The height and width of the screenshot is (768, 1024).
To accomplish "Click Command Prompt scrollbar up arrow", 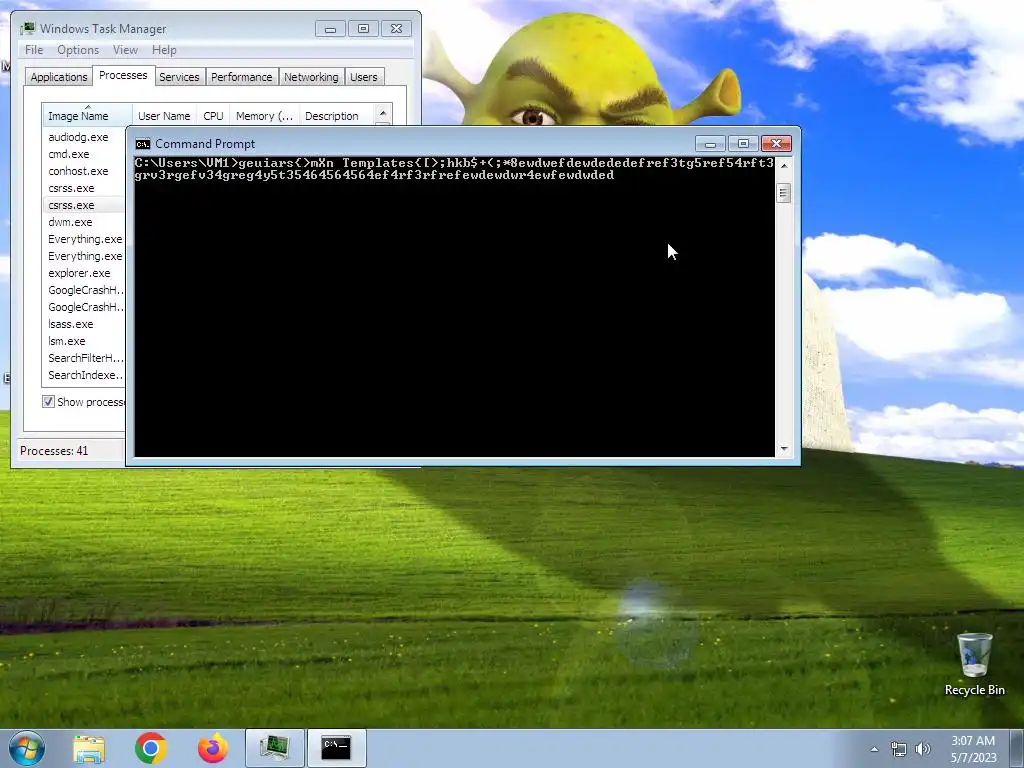I will pyautogui.click(x=784, y=165).
